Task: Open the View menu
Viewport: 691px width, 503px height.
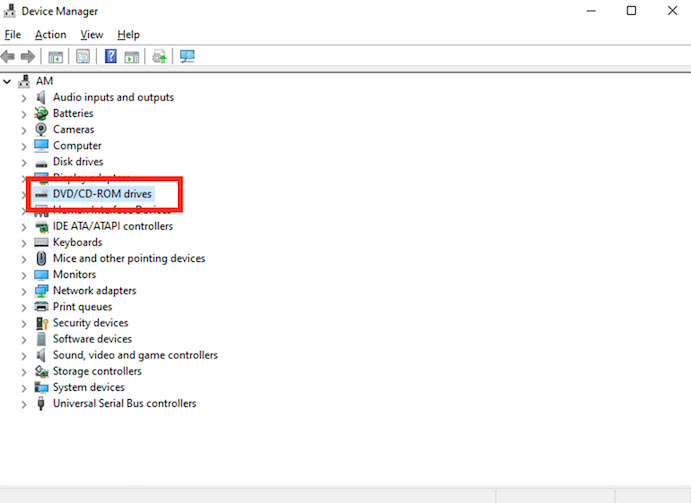Action: [92, 34]
